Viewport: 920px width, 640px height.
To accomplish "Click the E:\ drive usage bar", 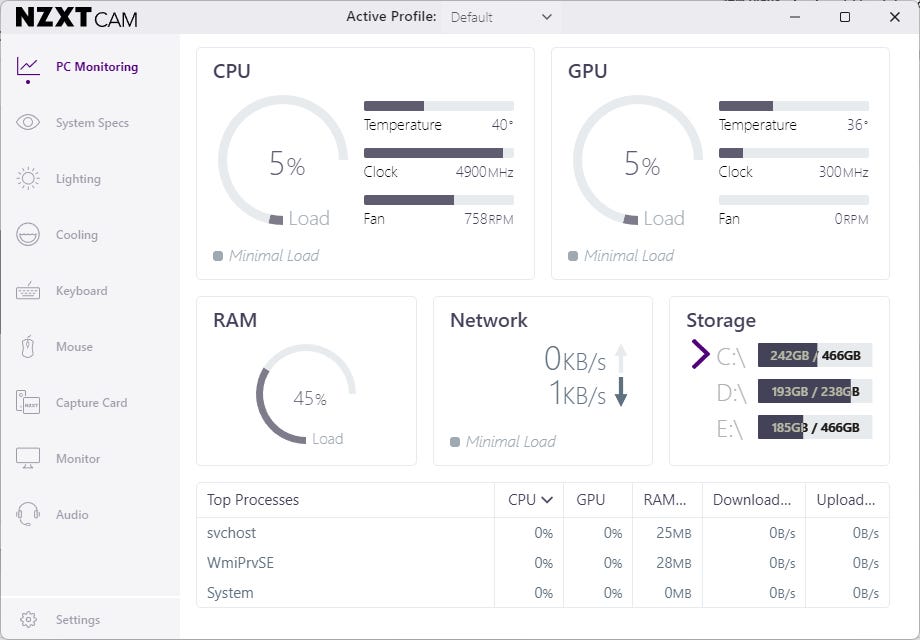I will 815,427.
